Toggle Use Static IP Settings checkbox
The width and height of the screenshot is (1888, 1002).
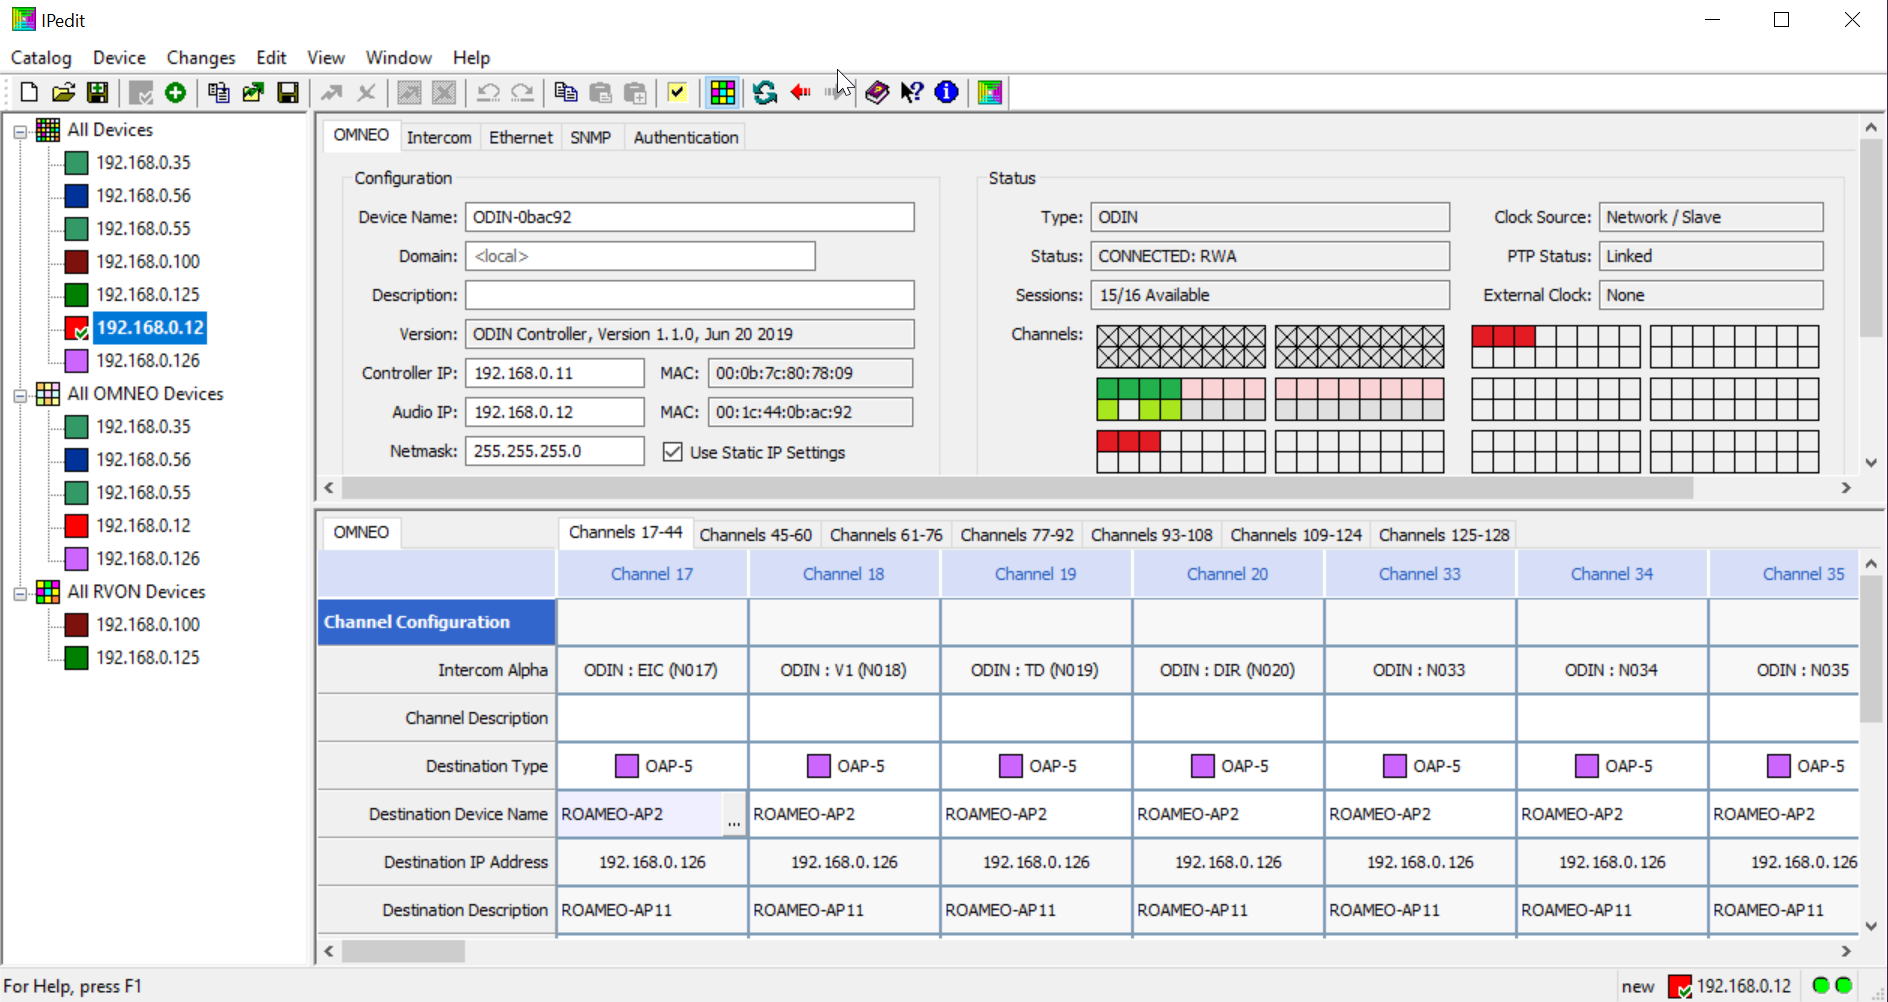pyautogui.click(x=673, y=452)
